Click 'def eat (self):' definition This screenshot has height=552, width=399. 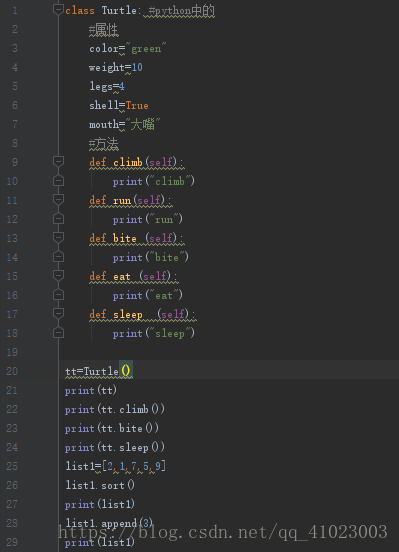click(x=134, y=276)
